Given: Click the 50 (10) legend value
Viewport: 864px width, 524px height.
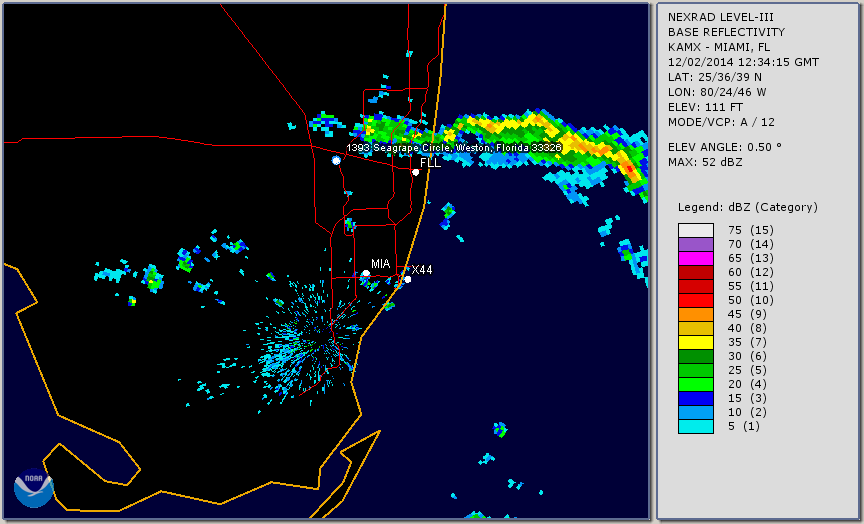Looking at the screenshot, I should click(x=750, y=300).
